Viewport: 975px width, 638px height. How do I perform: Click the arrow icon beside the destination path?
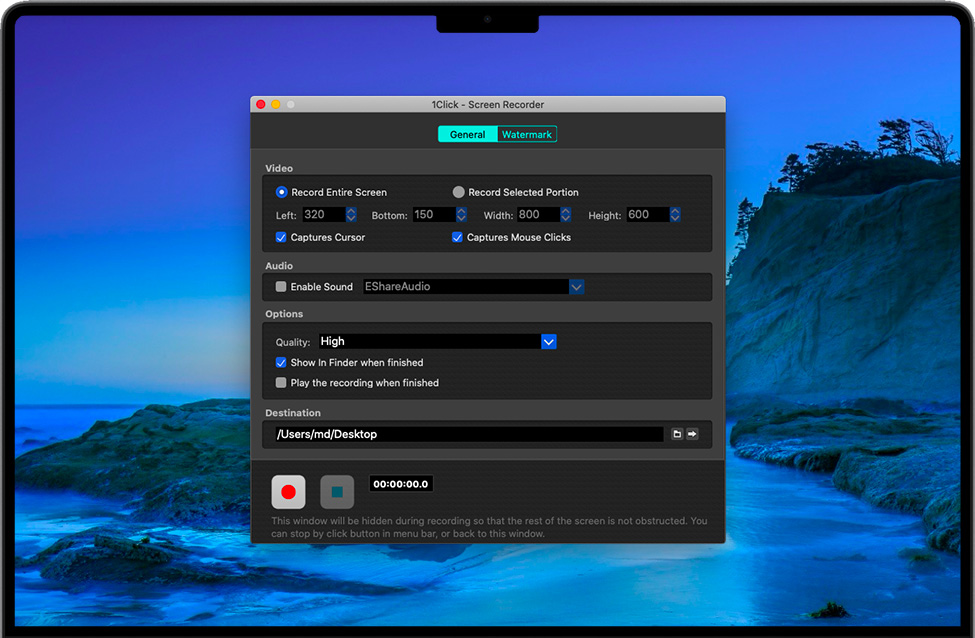coord(692,434)
